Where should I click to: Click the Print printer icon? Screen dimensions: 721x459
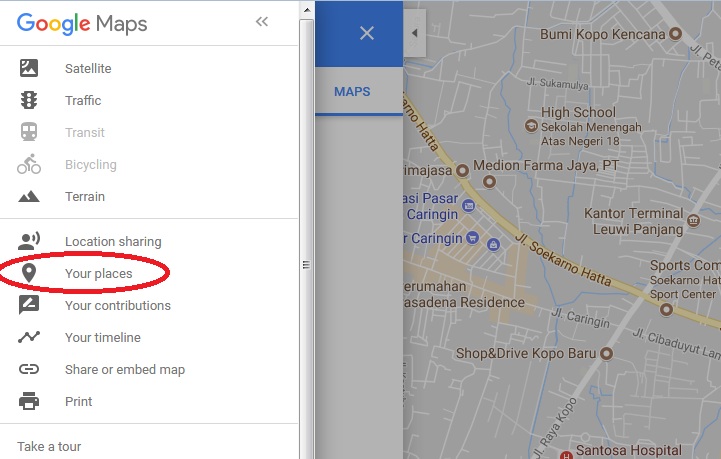point(29,401)
